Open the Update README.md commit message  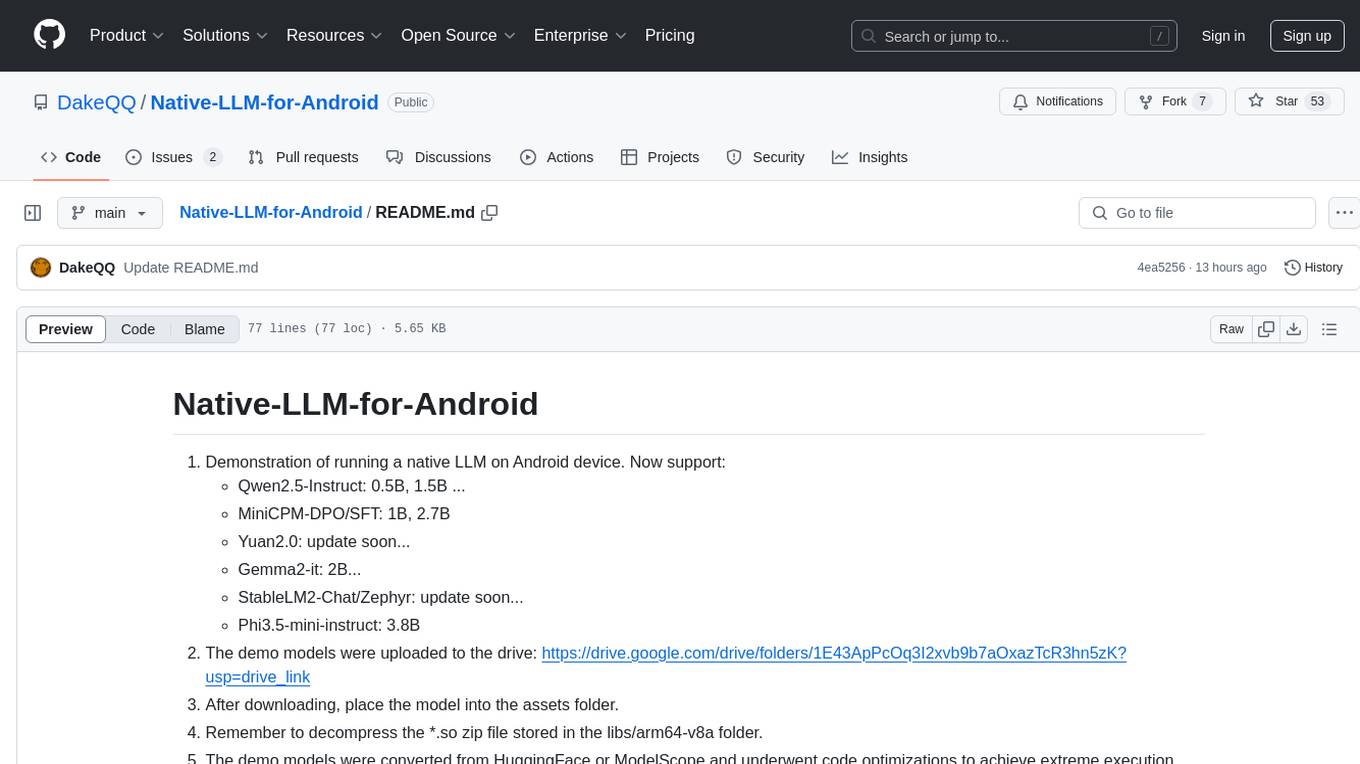click(191, 268)
